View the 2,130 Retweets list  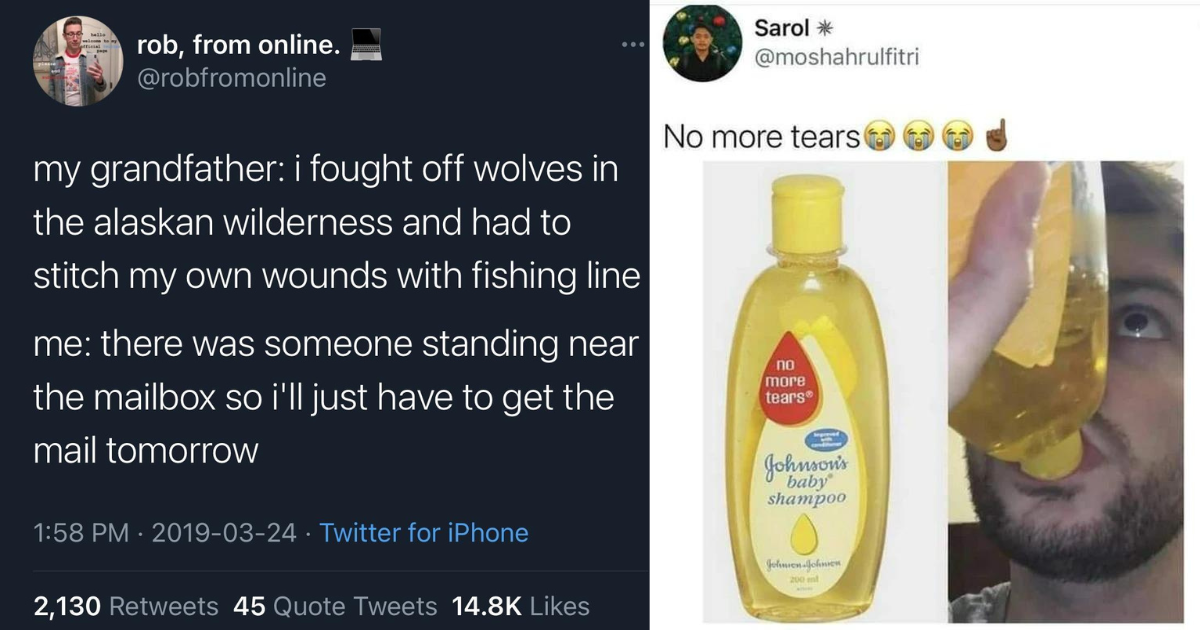pyautogui.click(x=126, y=606)
